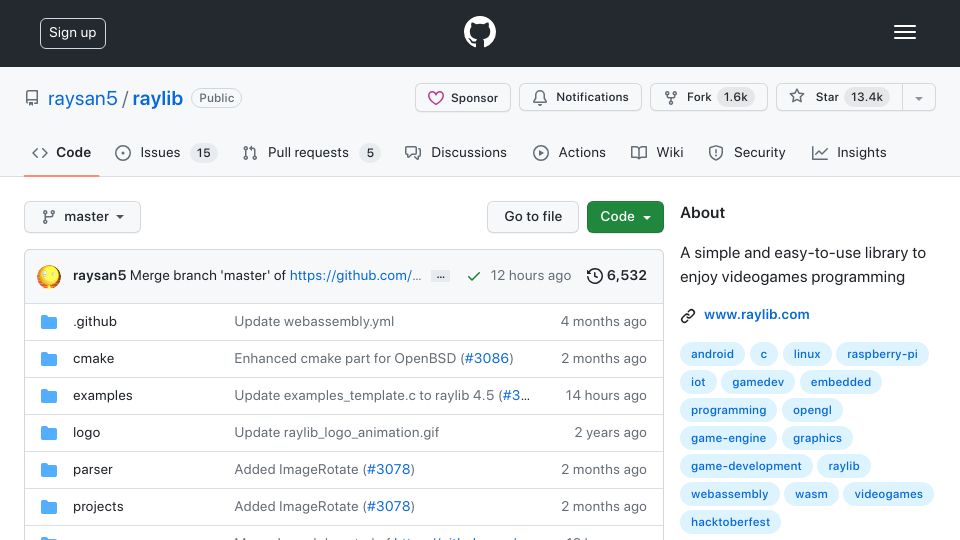The image size is (960, 540).
Task: Click the green check status icon
Action: coord(473,276)
